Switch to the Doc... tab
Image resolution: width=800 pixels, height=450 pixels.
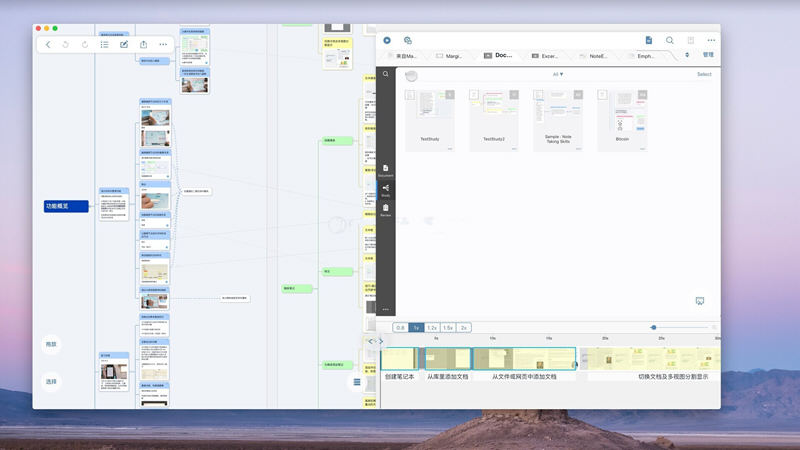click(x=498, y=55)
